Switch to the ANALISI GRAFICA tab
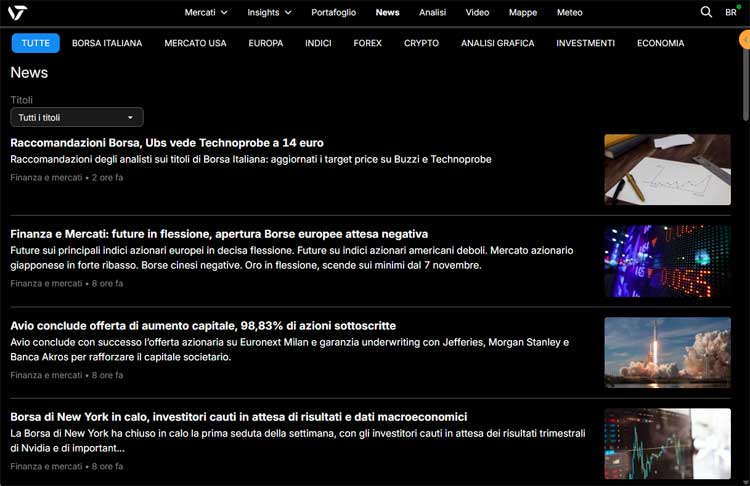 [497, 43]
